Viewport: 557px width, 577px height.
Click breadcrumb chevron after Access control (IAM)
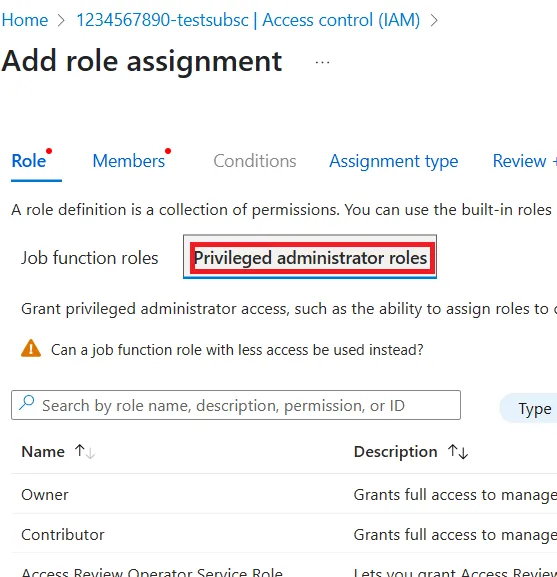434,20
